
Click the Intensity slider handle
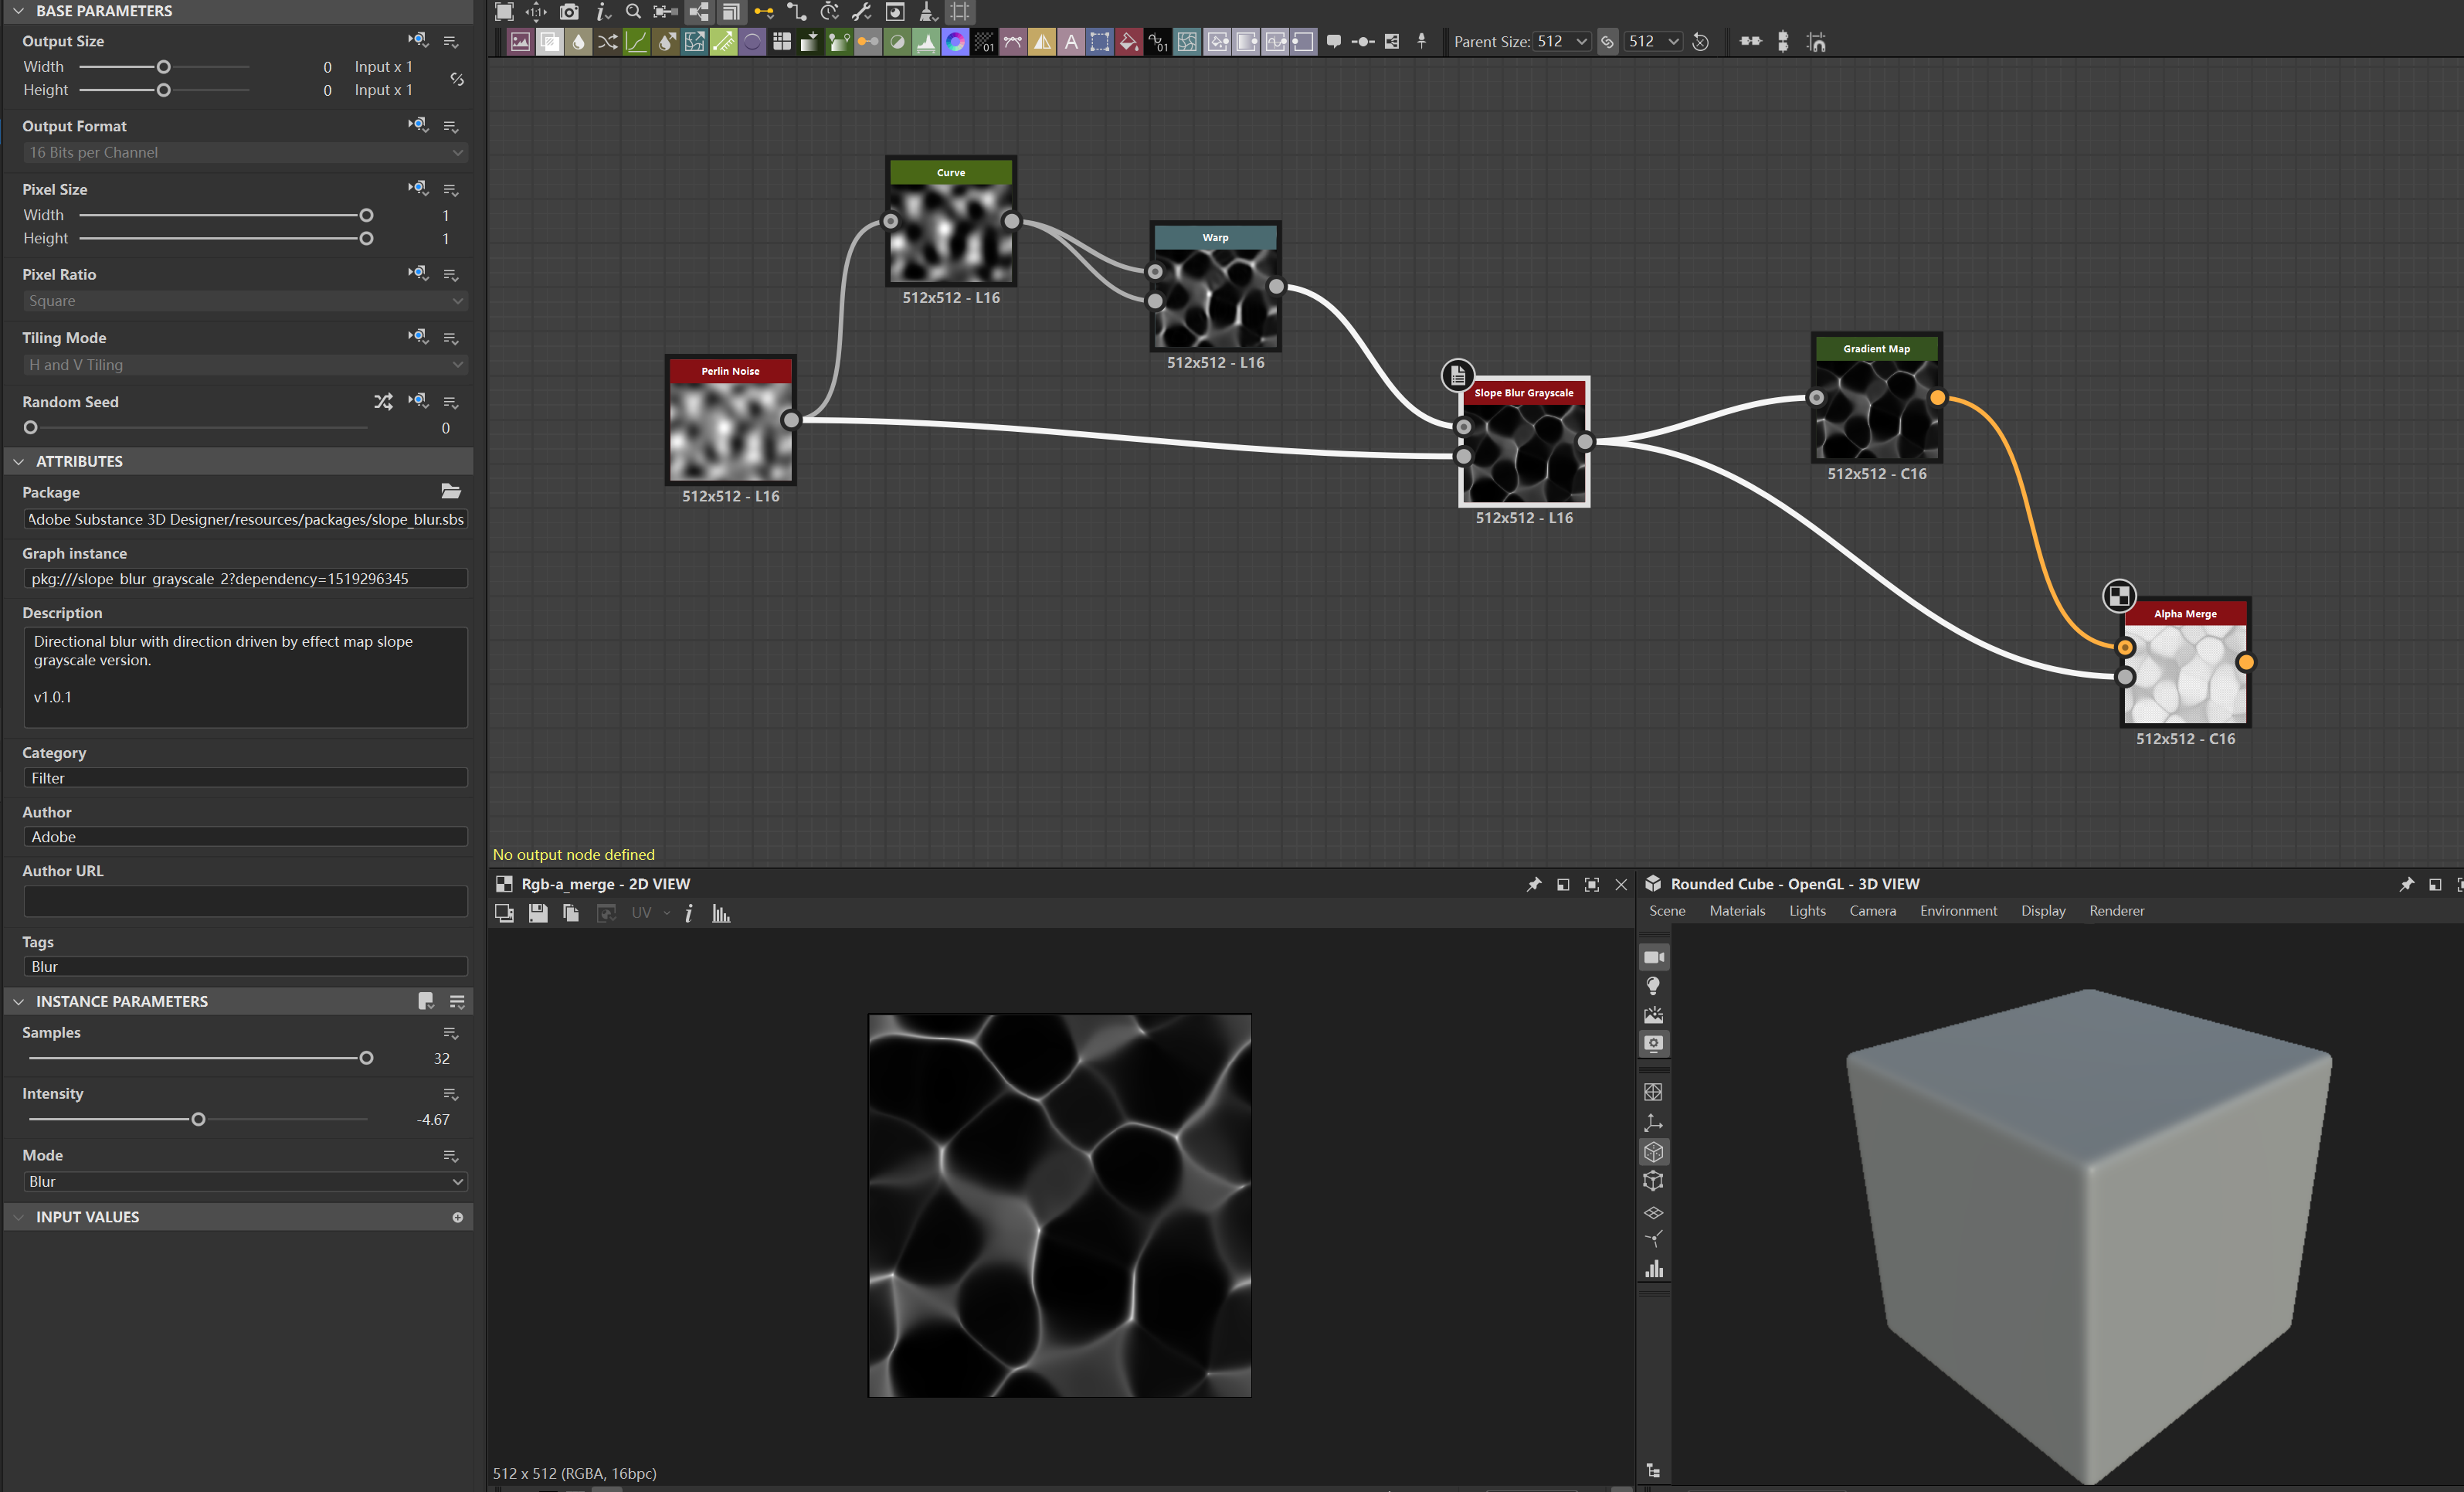[198, 1119]
